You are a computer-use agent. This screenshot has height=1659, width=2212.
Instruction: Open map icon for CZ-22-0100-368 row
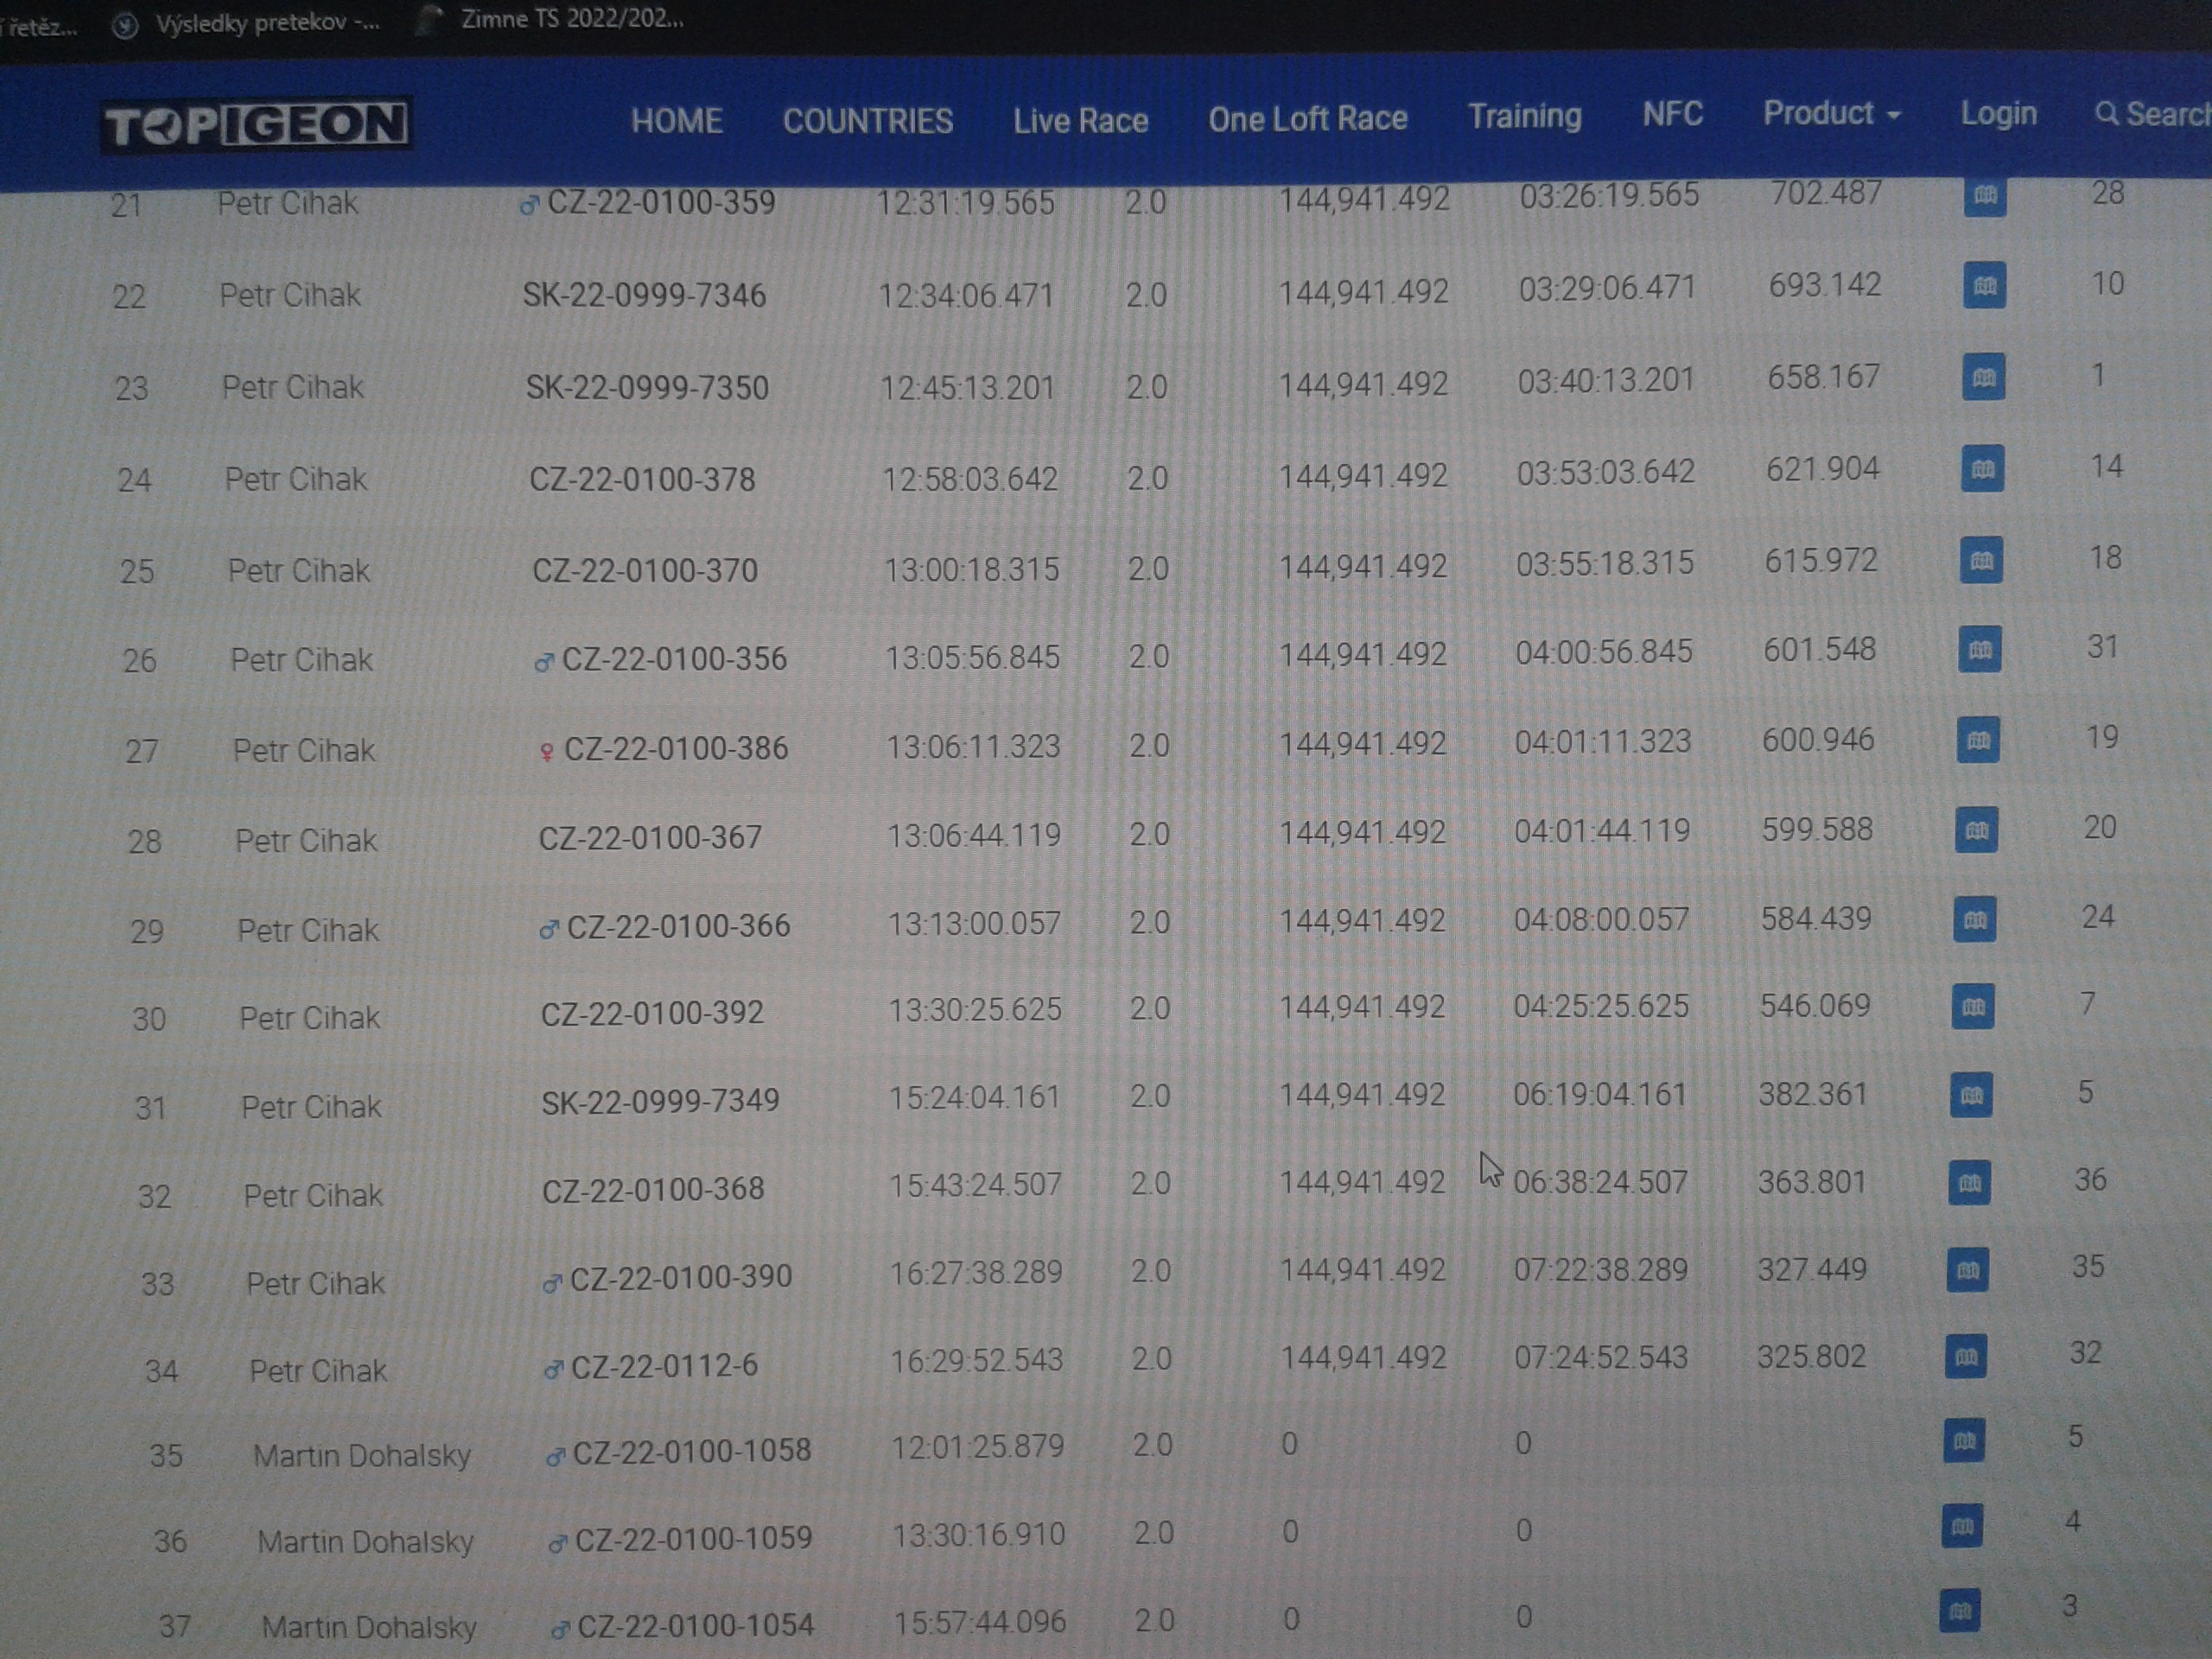click(1969, 1183)
